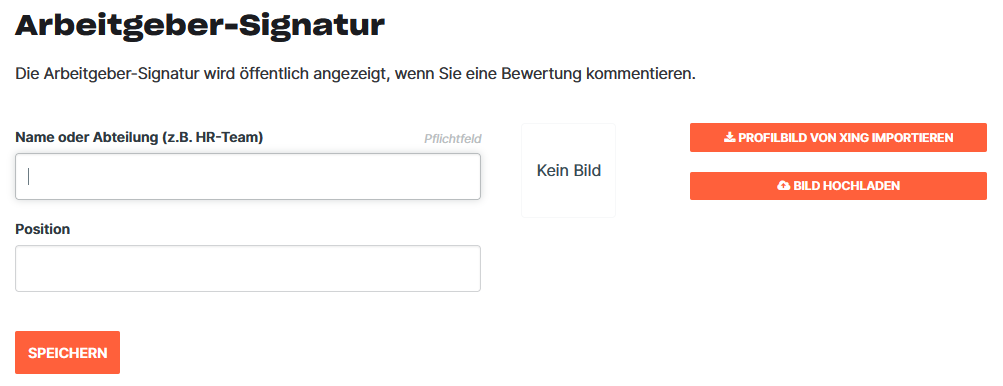Image resolution: width=1003 pixels, height=386 pixels.
Task: Import profile picture from XING
Action: [x=838, y=138]
